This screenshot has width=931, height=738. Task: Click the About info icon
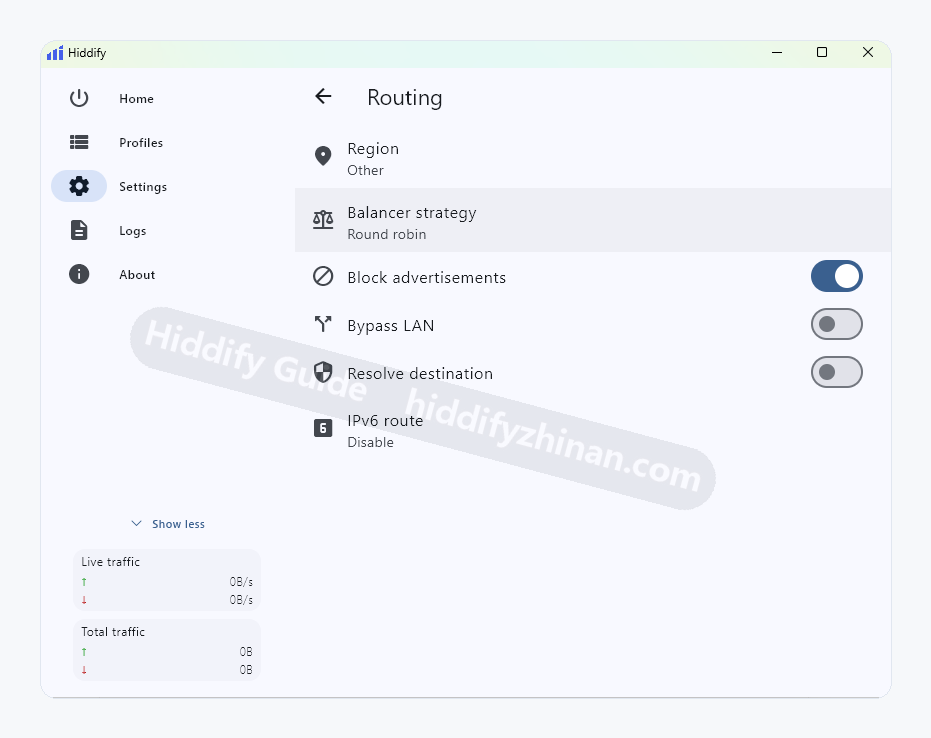pos(79,274)
